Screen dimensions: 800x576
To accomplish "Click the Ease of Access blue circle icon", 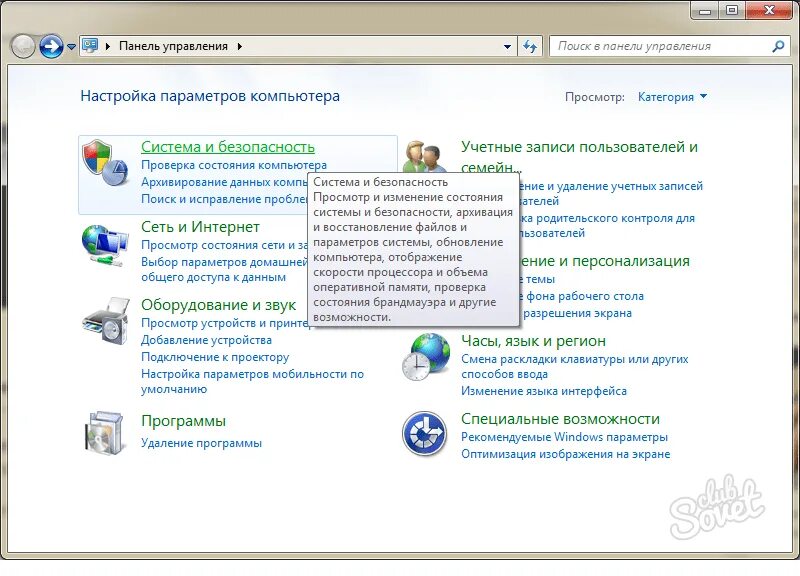I will point(424,434).
